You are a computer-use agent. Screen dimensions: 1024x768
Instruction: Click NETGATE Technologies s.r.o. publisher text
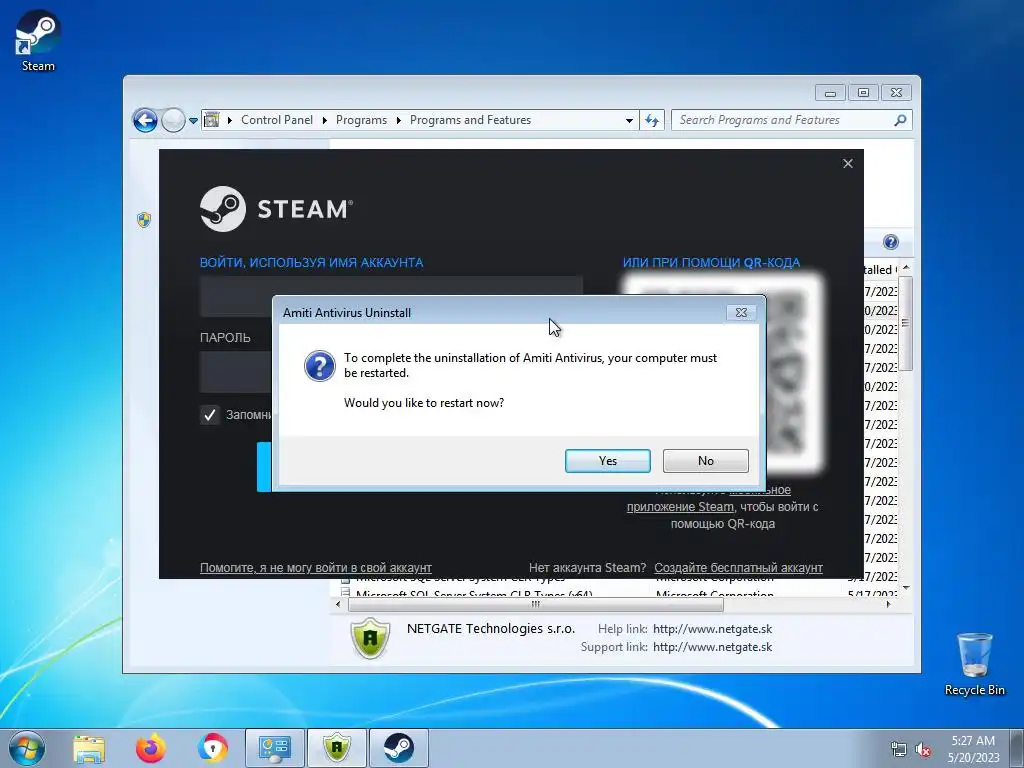490,629
